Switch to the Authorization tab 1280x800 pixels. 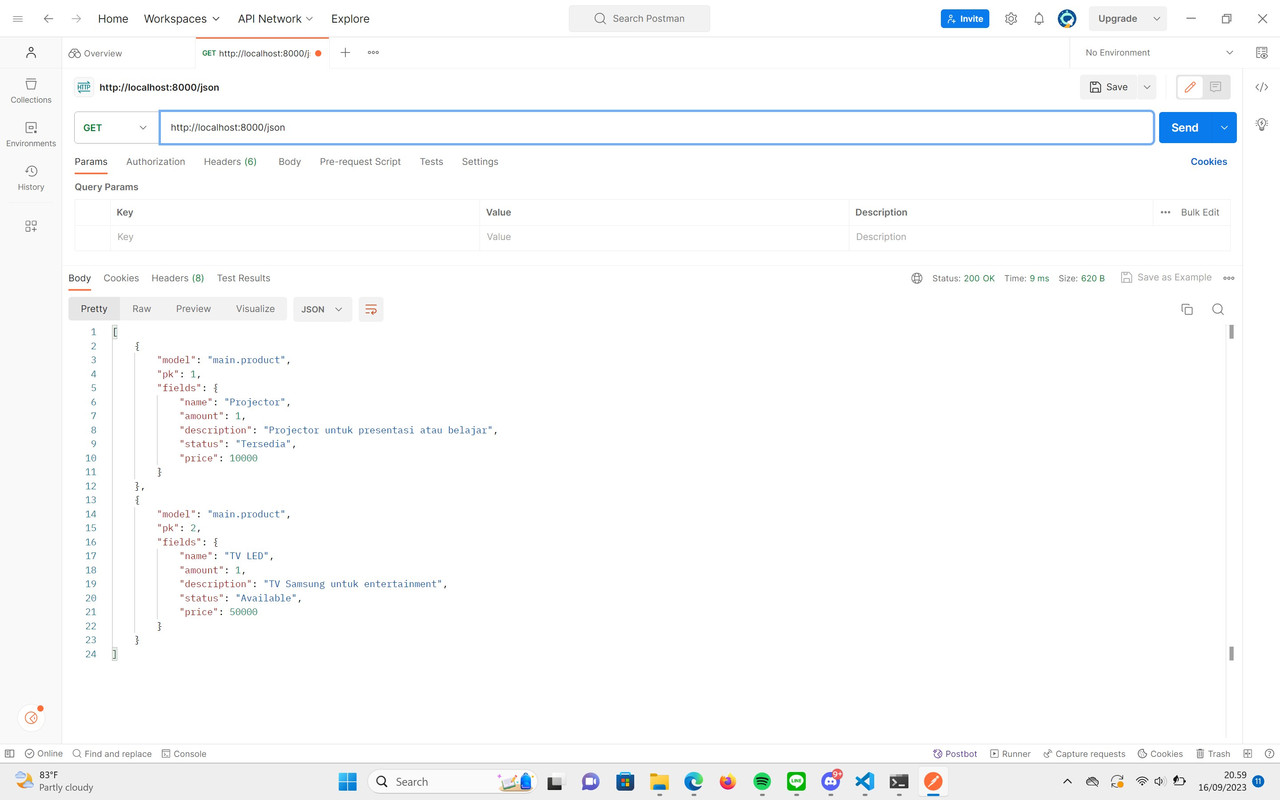tap(155, 162)
